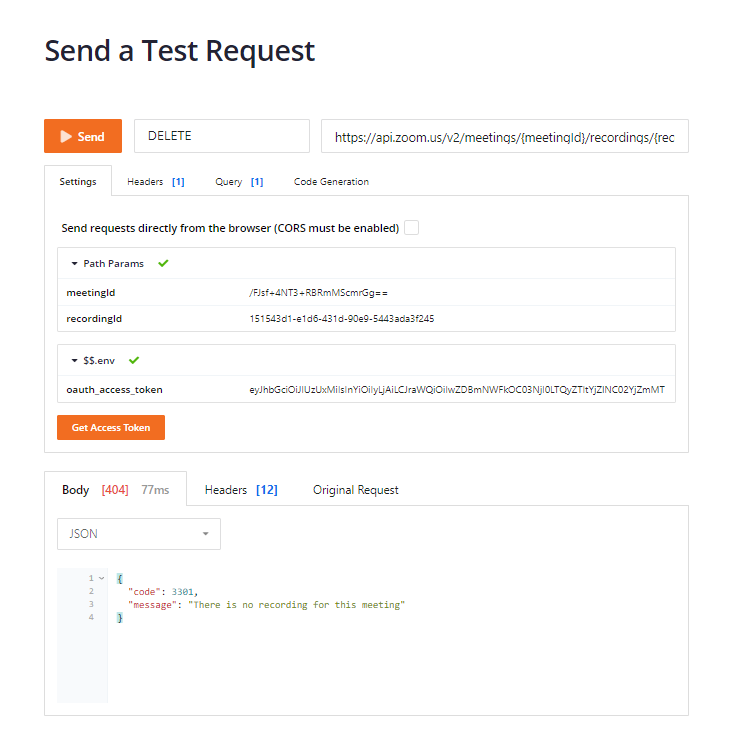Click the API request URL field
This screenshot has height=735, width=749.
504,136
